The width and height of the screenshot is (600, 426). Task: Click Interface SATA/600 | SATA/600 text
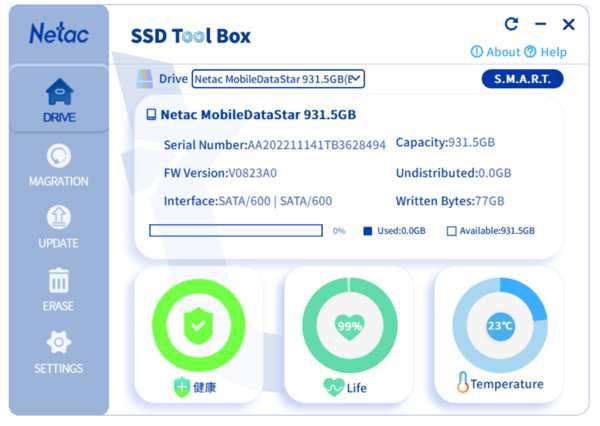pos(248,201)
